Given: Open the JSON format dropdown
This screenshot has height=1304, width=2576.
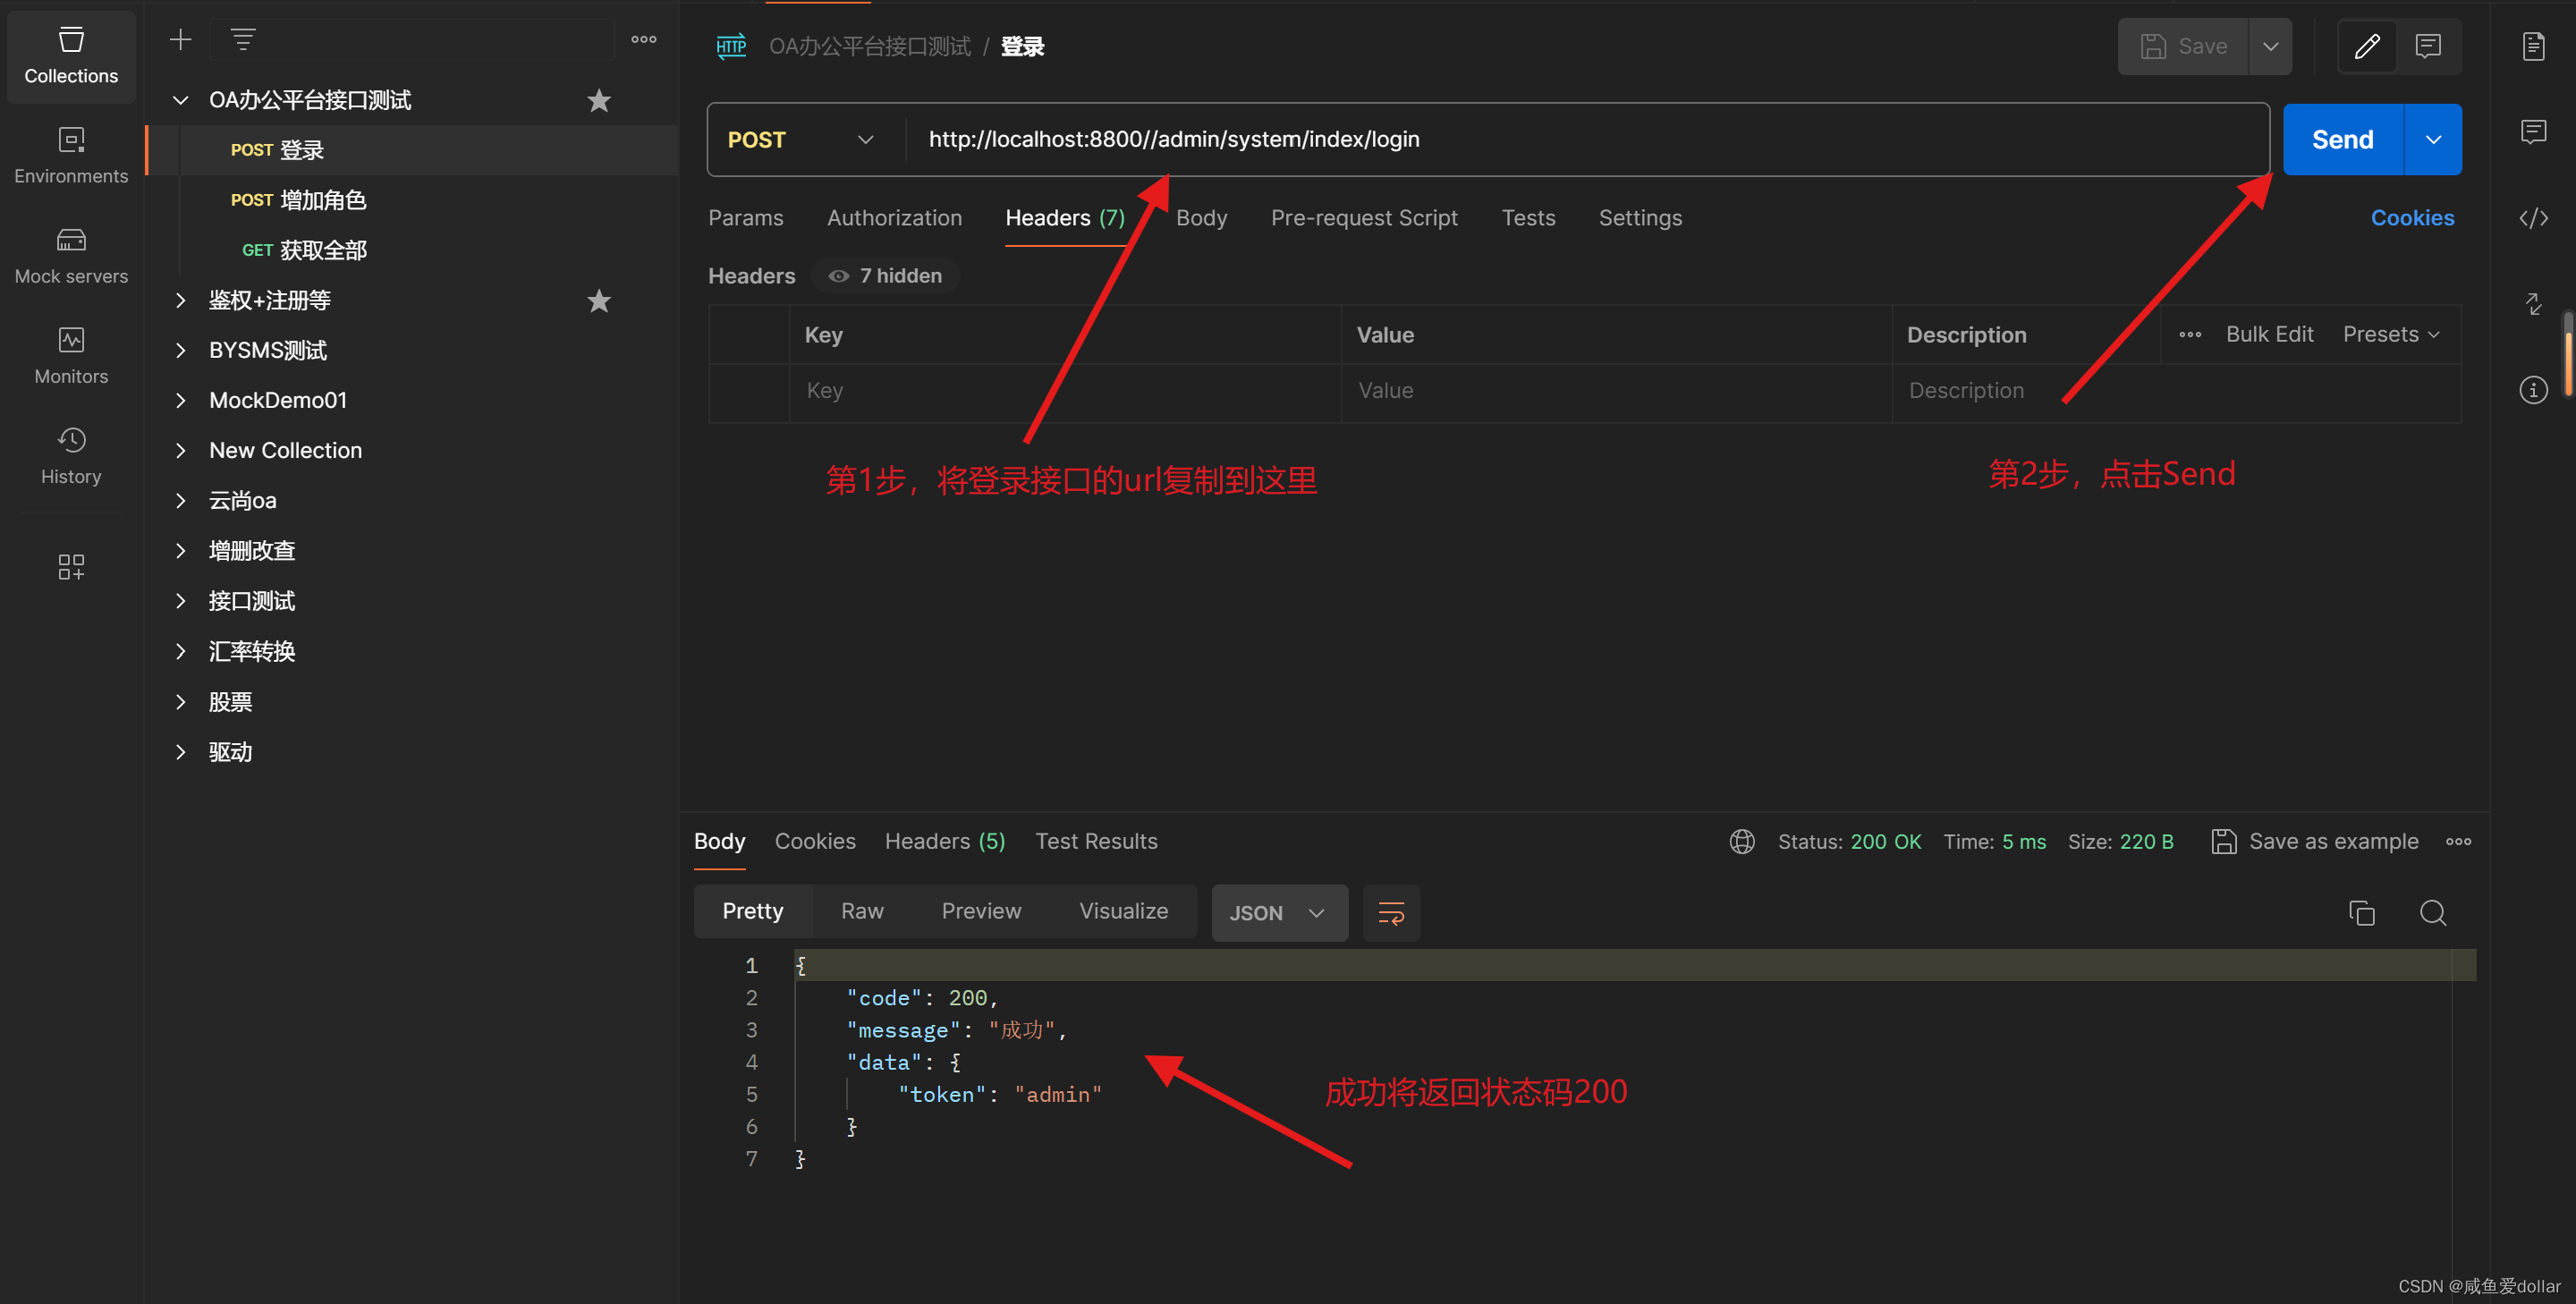Looking at the screenshot, I should [x=1279, y=913].
